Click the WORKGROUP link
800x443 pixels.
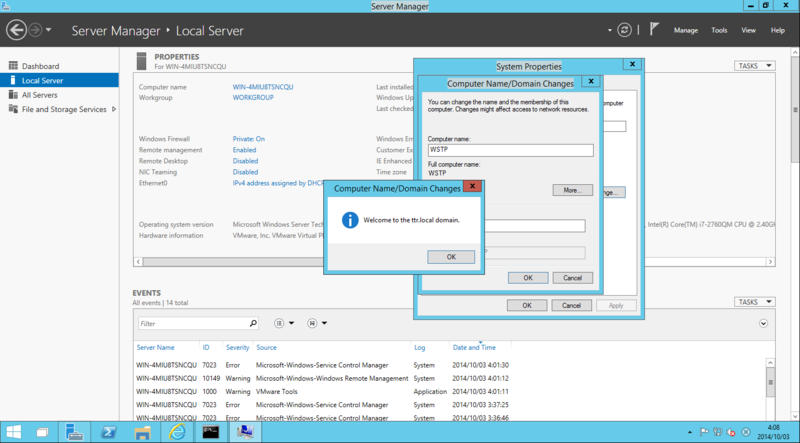(253, 97)
